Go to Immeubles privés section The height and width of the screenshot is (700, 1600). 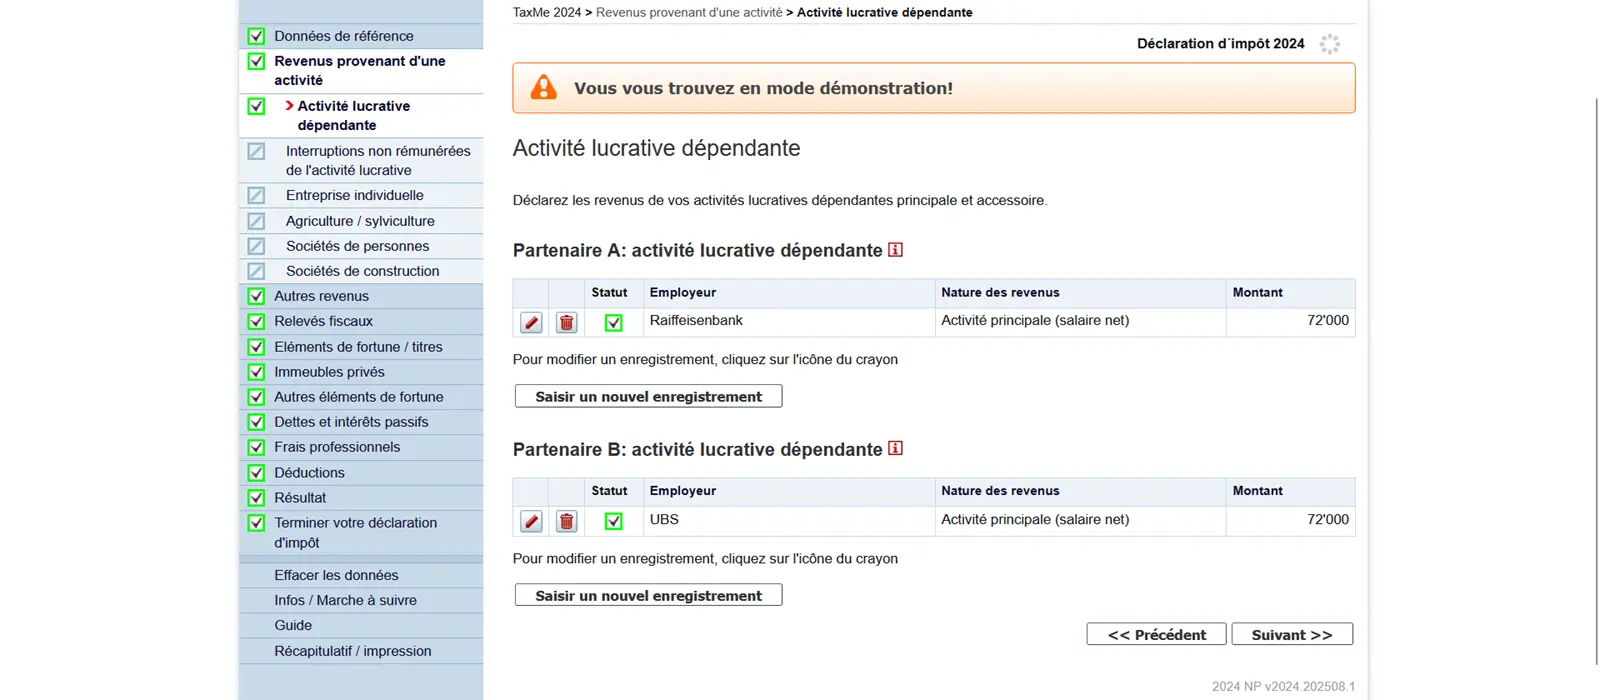pyautogui.click(x=329, y=372)
